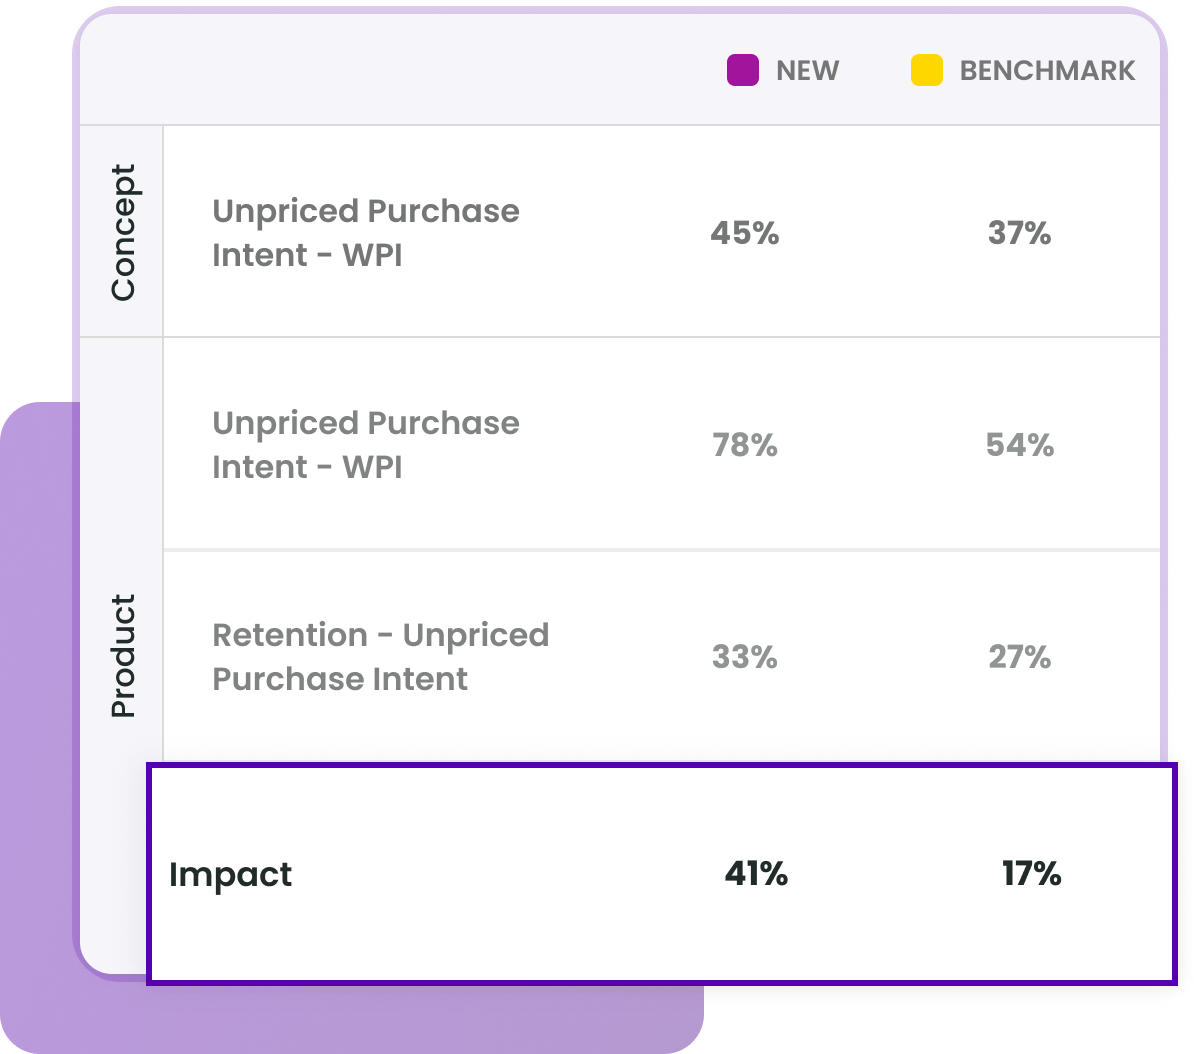Select Concept's Unpriced Purchase Intent - WPI row
1204x1054 pixels.
coord(661,231)
